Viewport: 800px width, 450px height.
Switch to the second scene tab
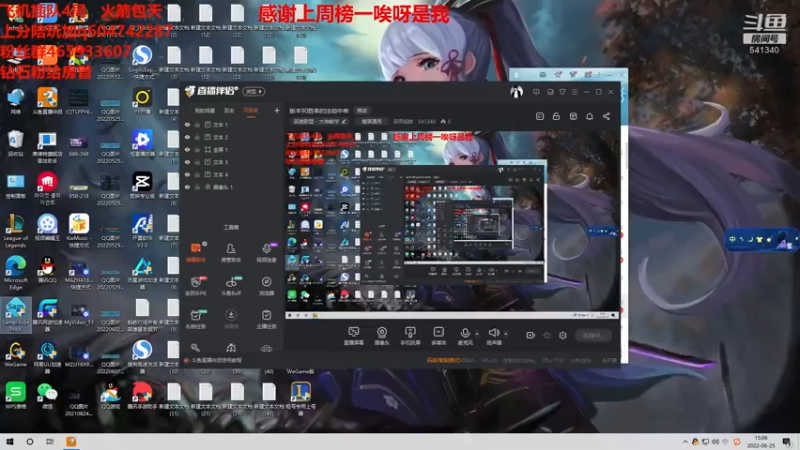(x=229, y=111)
